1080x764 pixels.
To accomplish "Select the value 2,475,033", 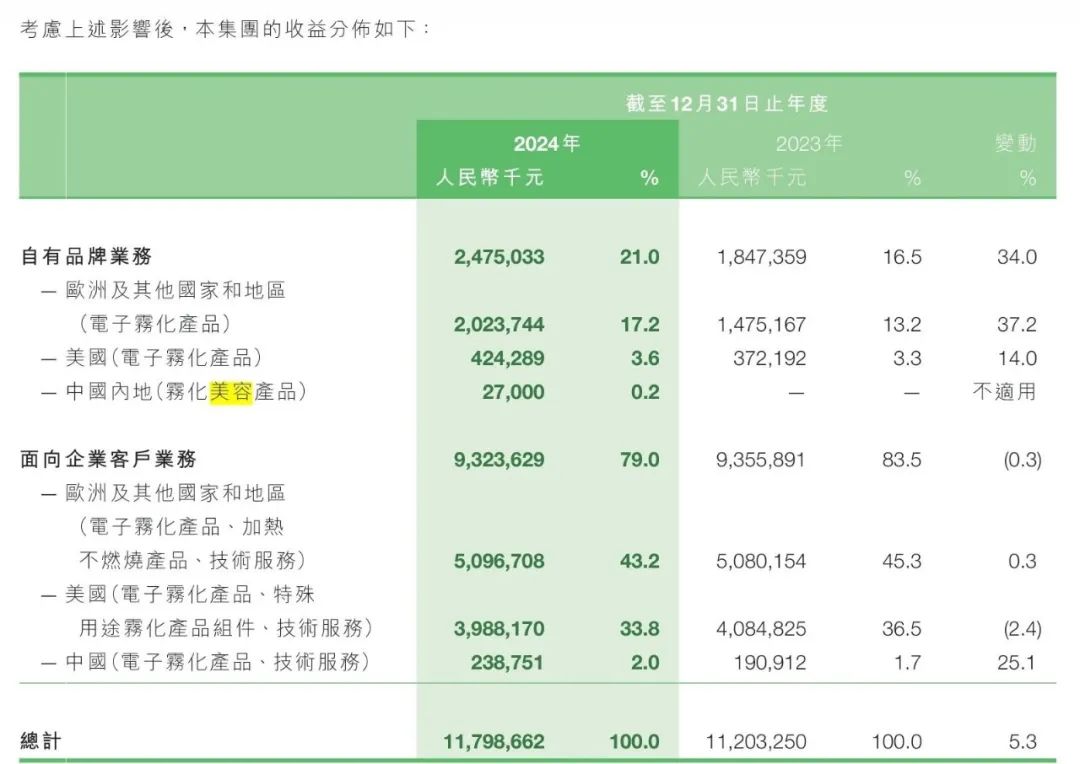I will [x=499, y=257].
